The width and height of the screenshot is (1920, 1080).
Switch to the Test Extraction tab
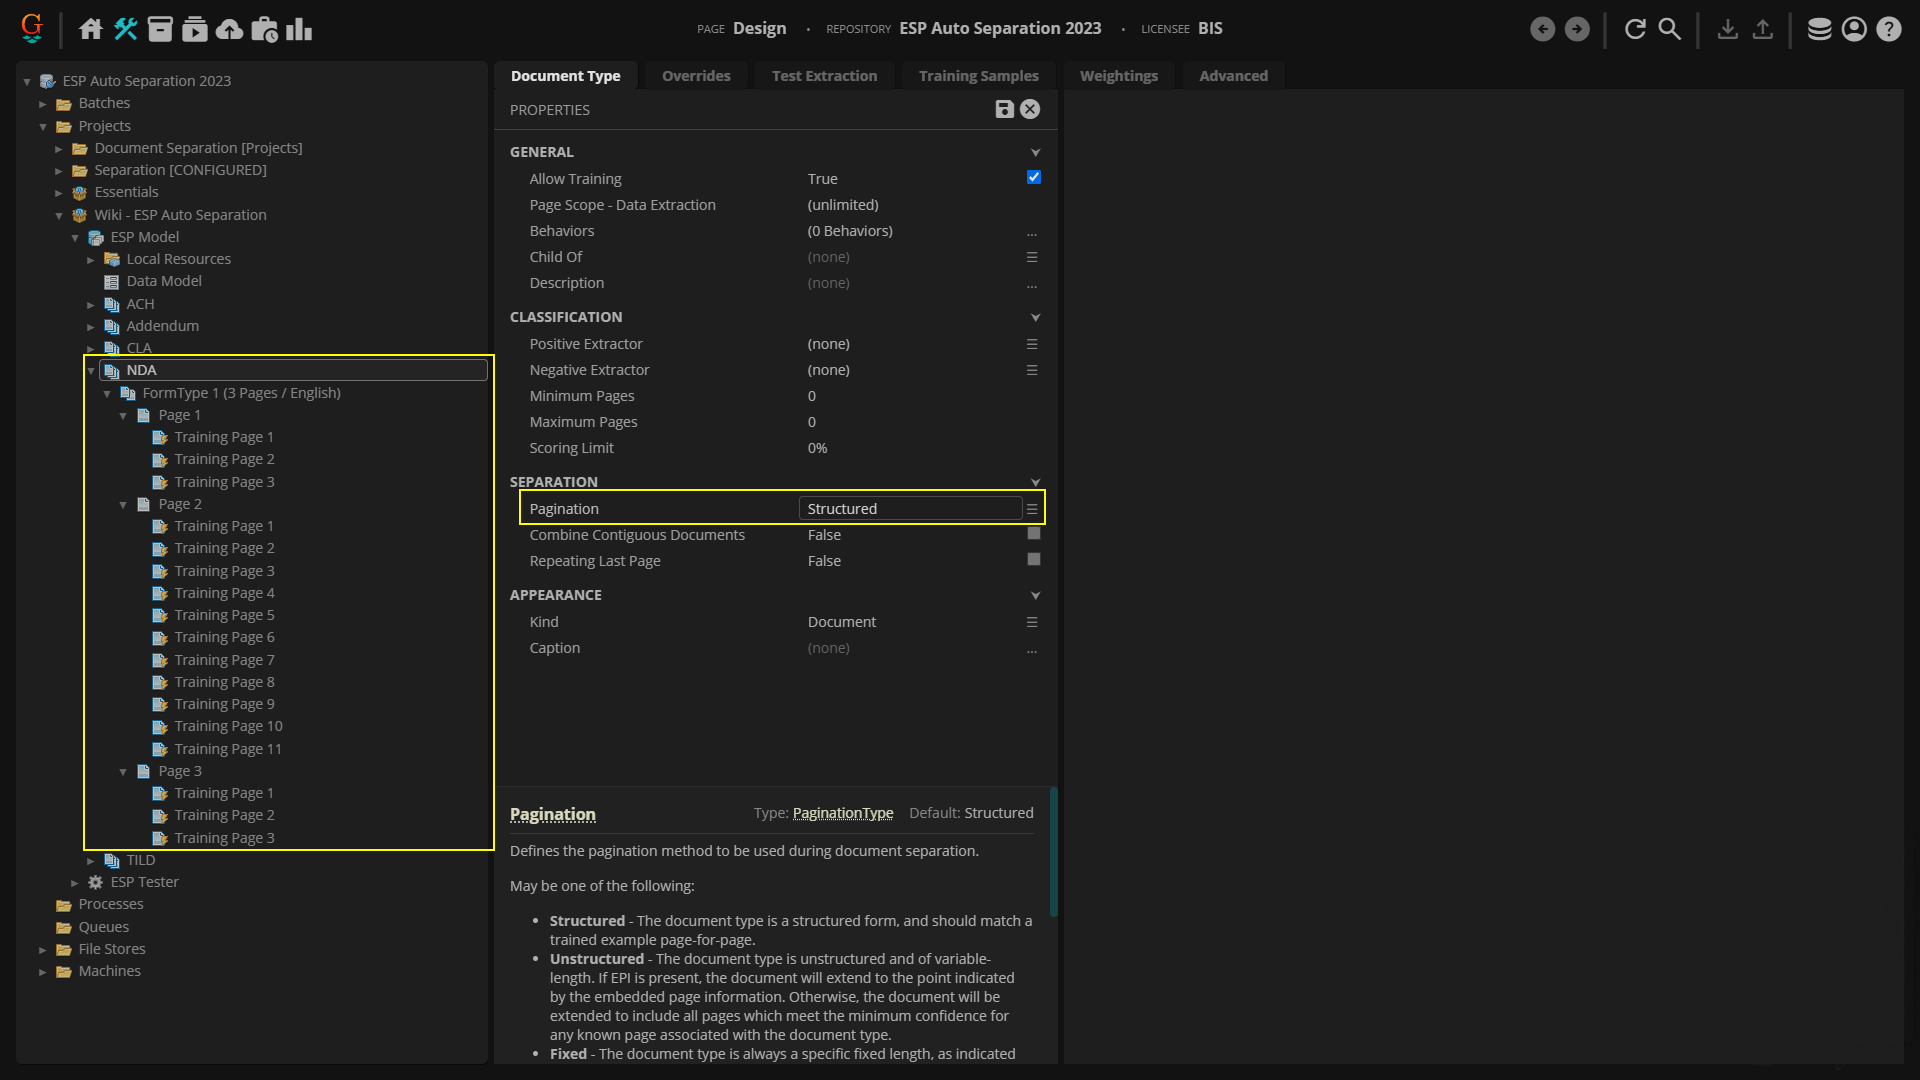[x=824, y=76]
